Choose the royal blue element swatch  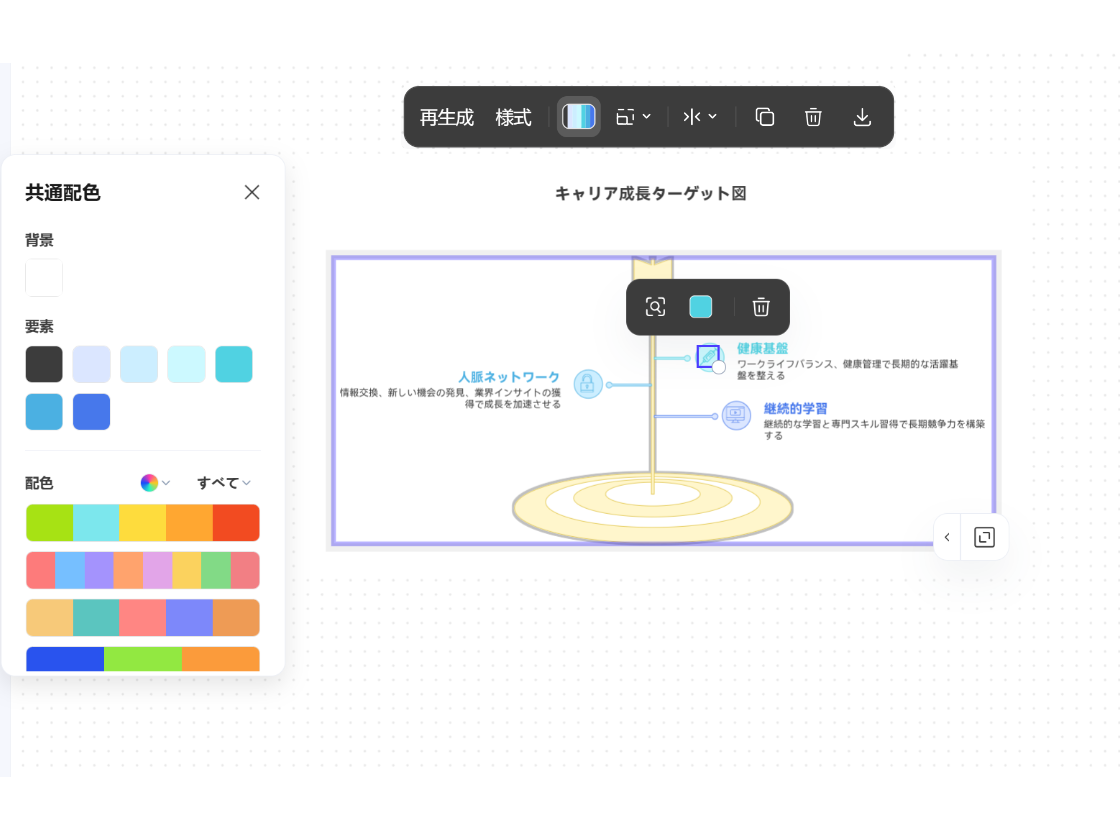[91, 412]
